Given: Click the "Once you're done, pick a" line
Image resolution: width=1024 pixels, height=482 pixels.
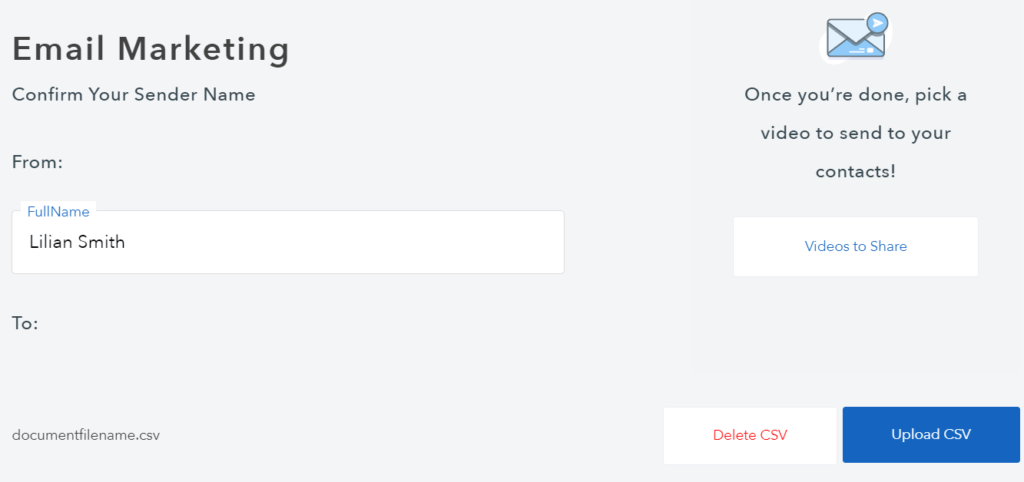Looking at the screenshot, I should click(x=855, y=95).
